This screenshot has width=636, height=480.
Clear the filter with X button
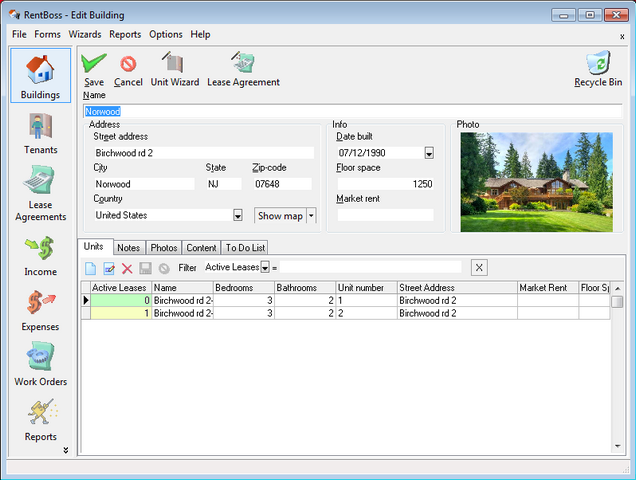point(479,268)
